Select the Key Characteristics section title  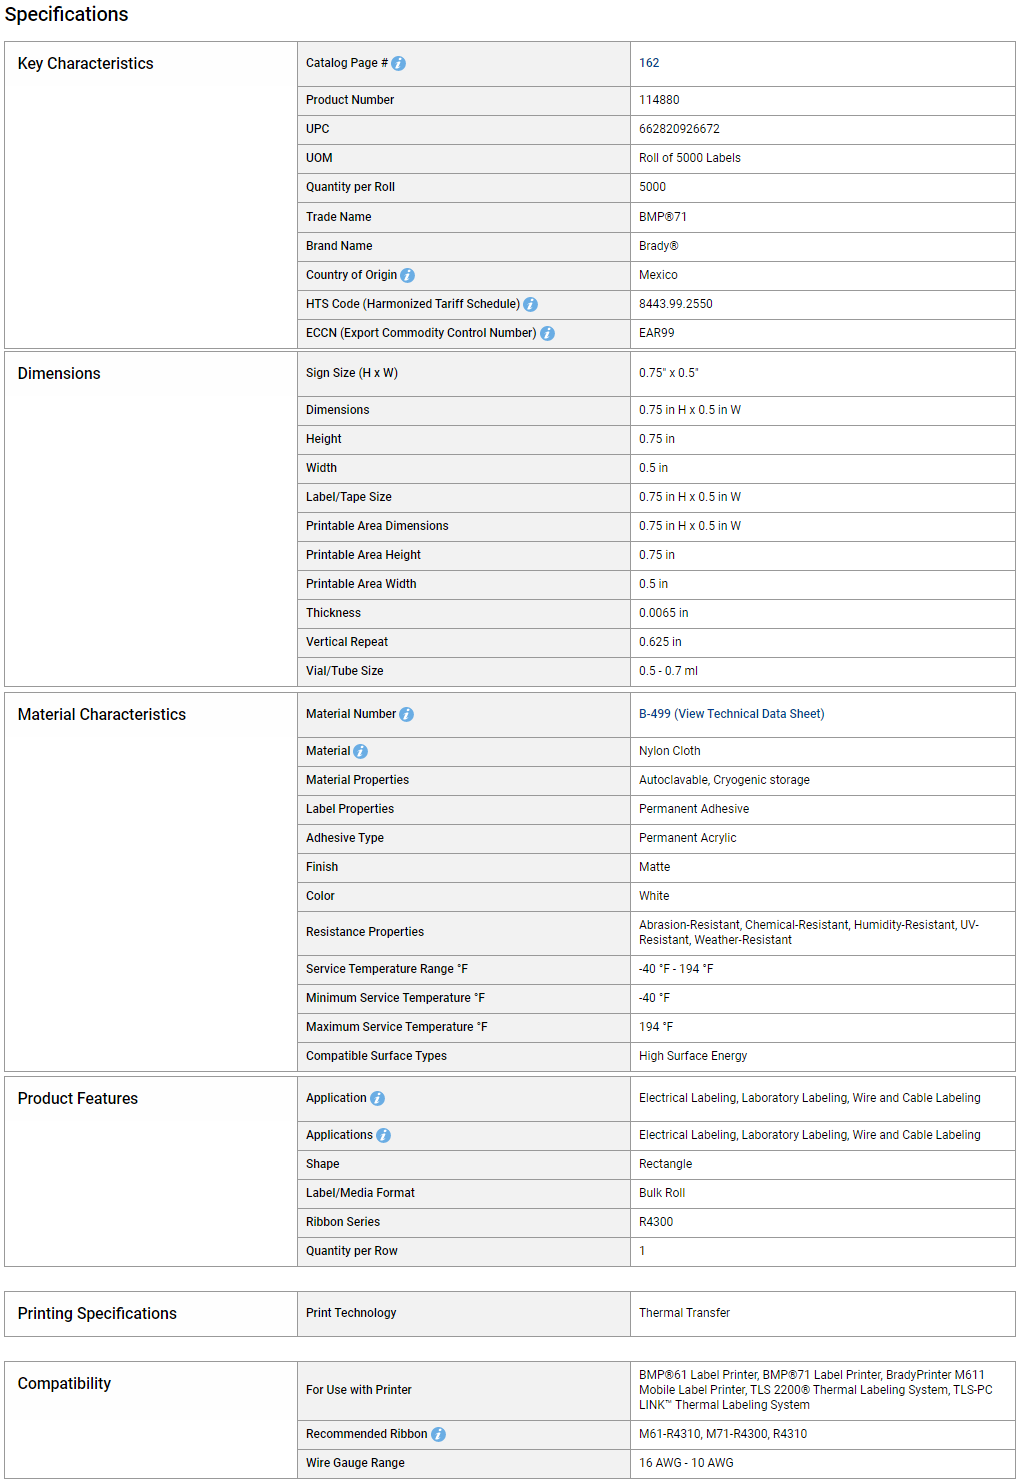pyautogui.click(x=85, y=63)
